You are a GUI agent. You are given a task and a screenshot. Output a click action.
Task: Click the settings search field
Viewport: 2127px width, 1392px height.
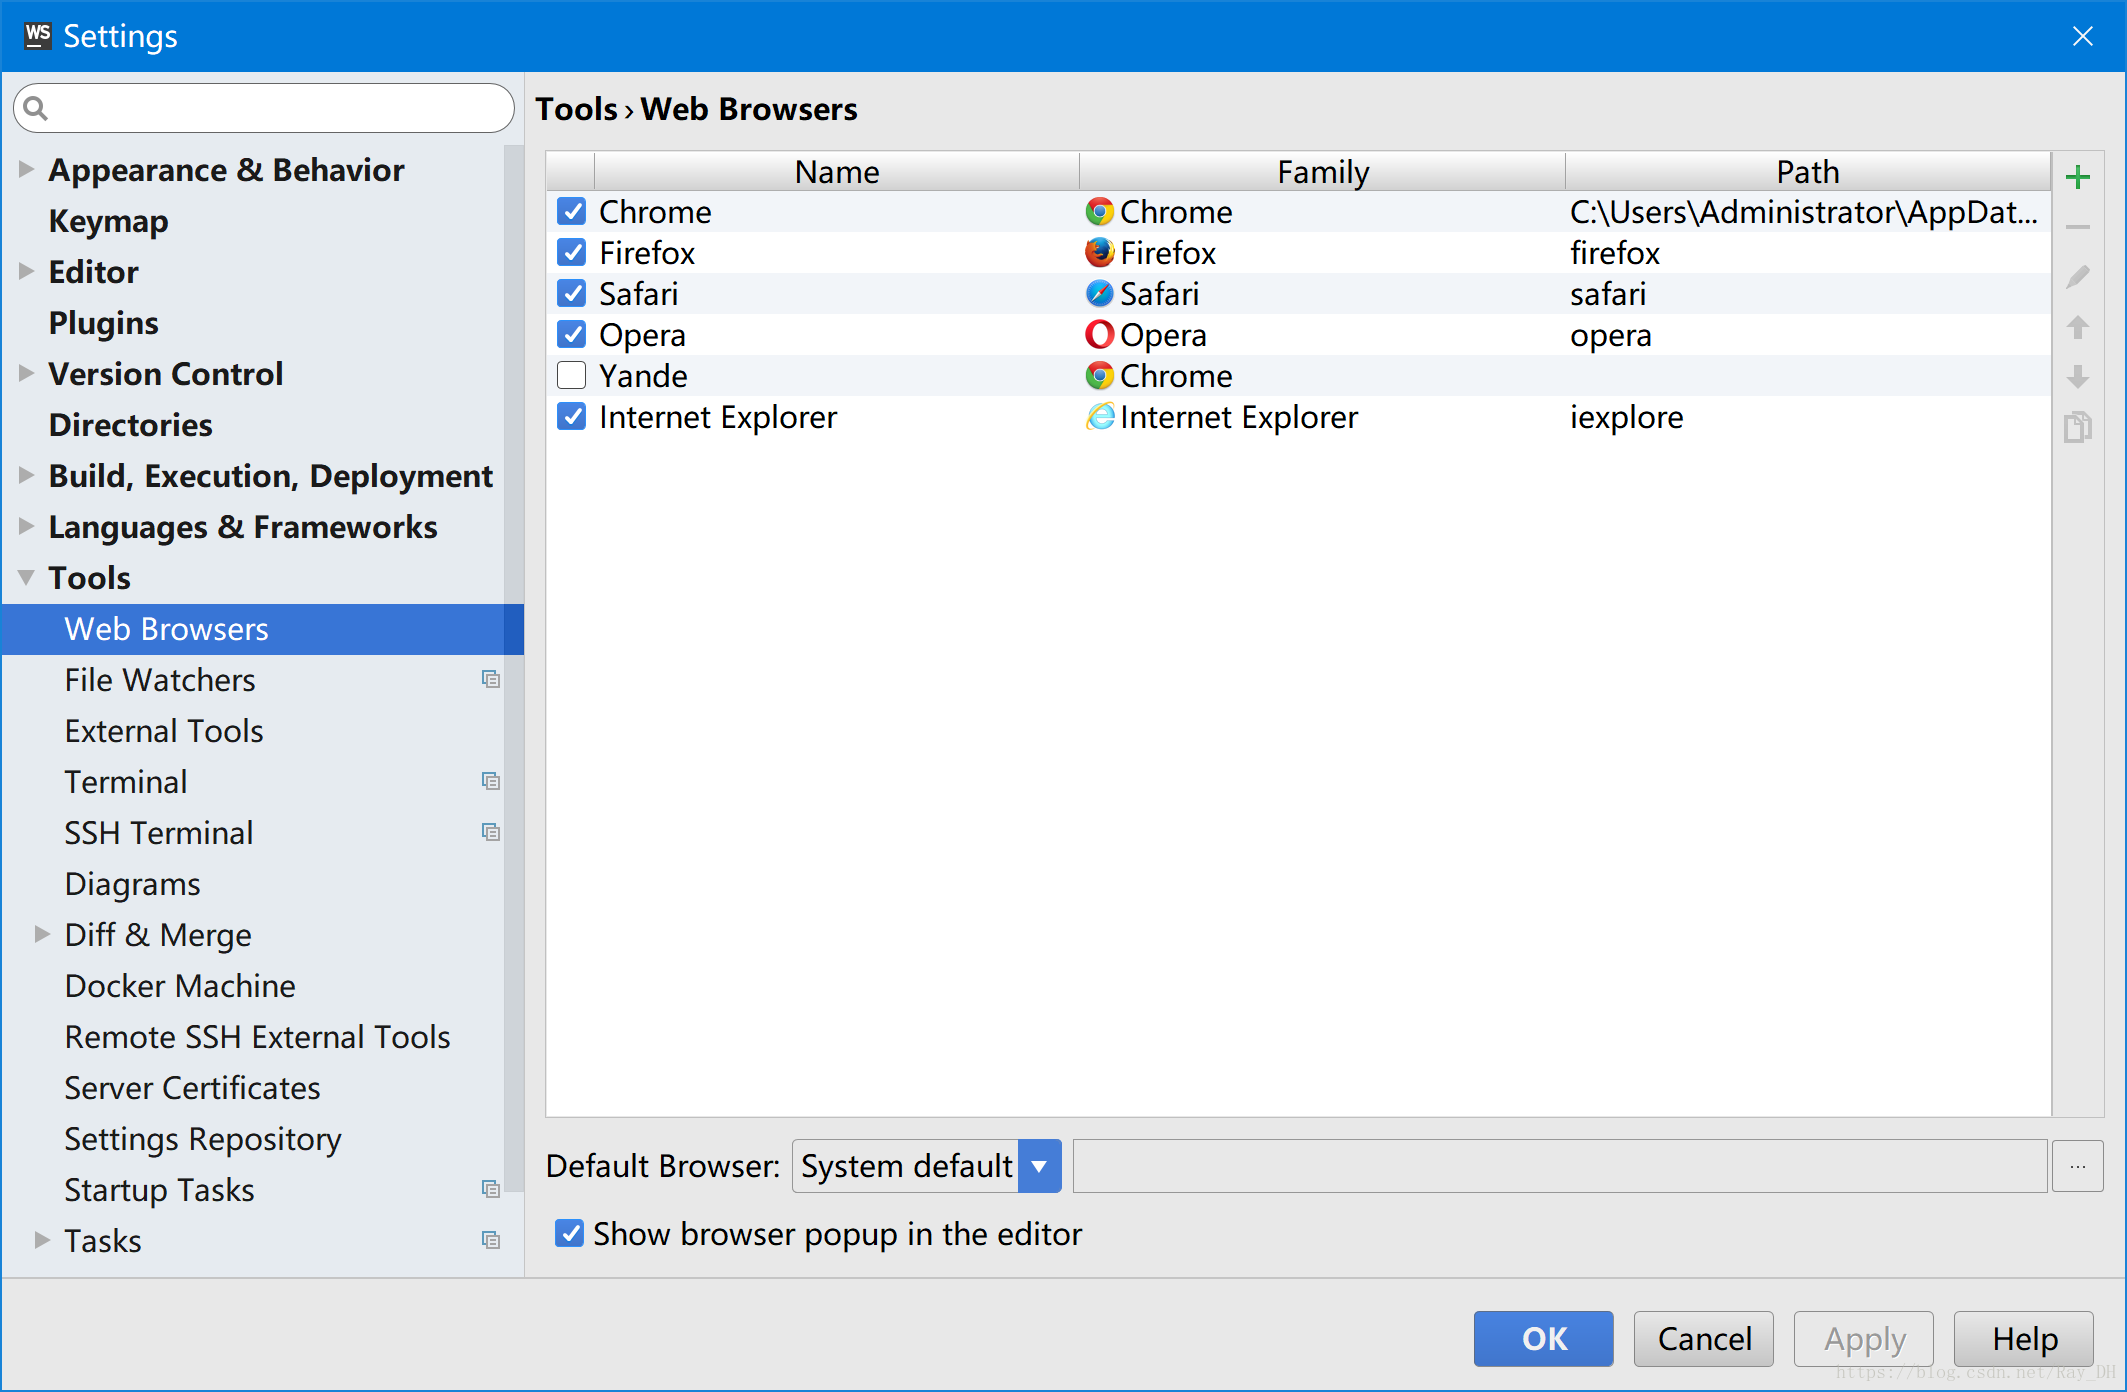point(264,108)
